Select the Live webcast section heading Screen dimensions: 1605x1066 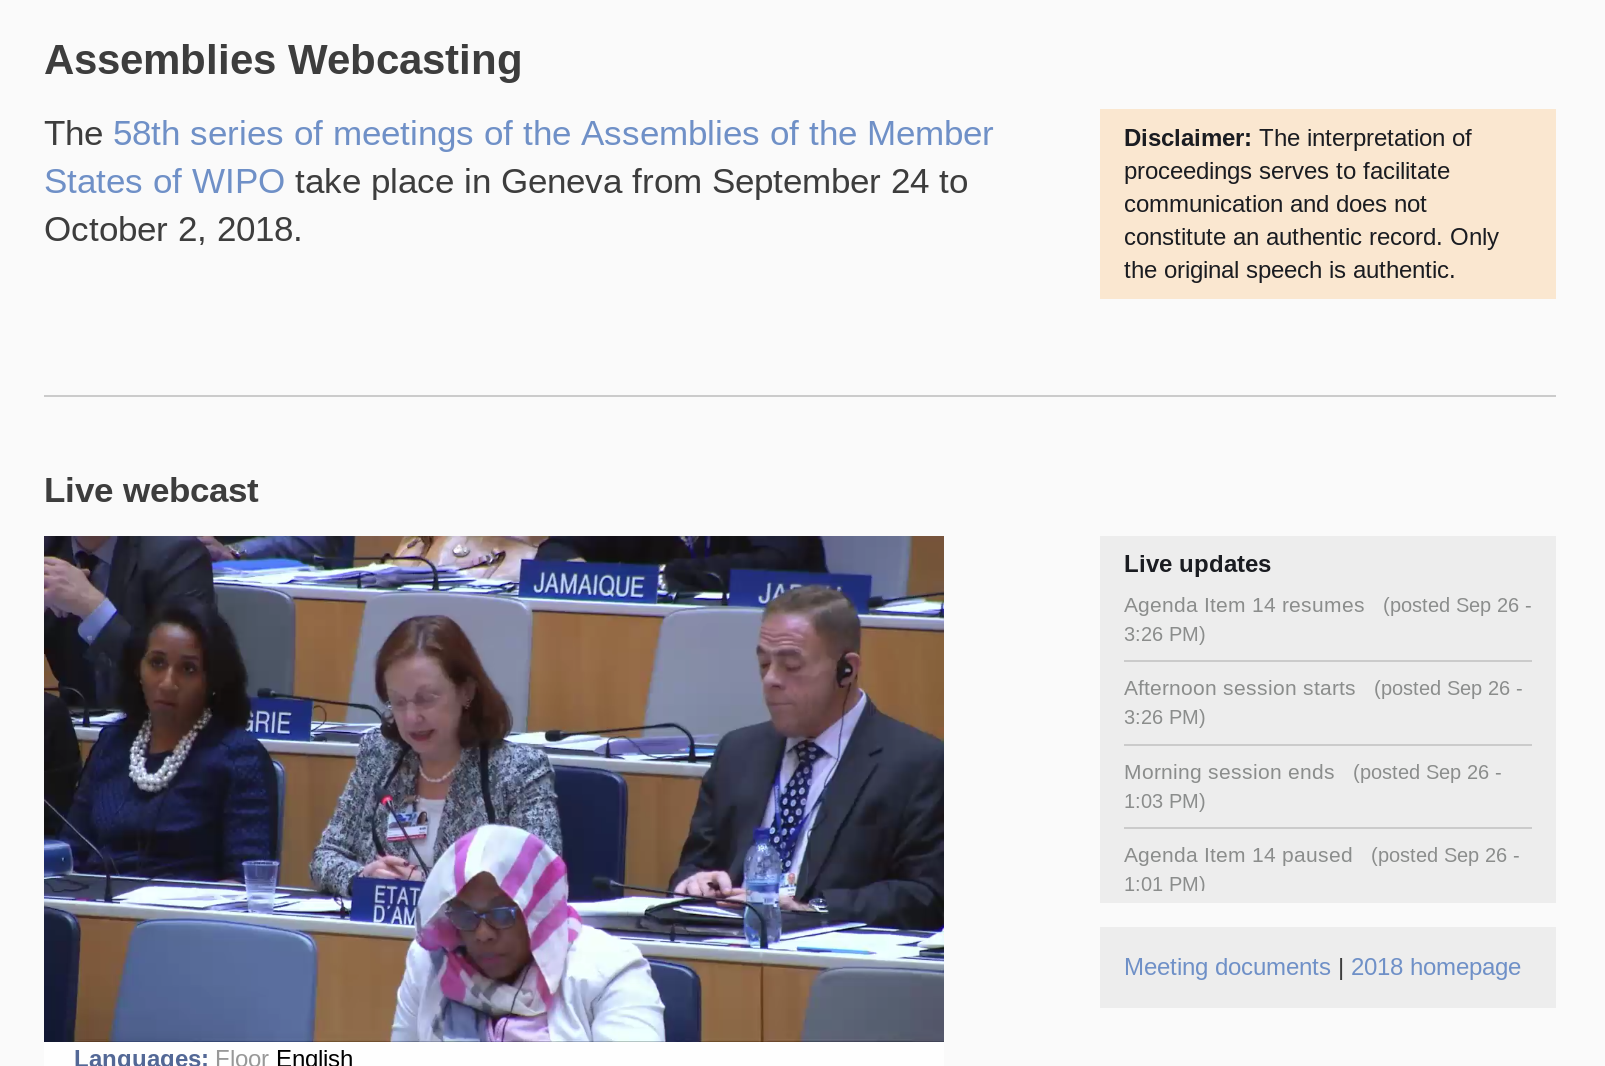pyautogui.click(x=150, y=490)
